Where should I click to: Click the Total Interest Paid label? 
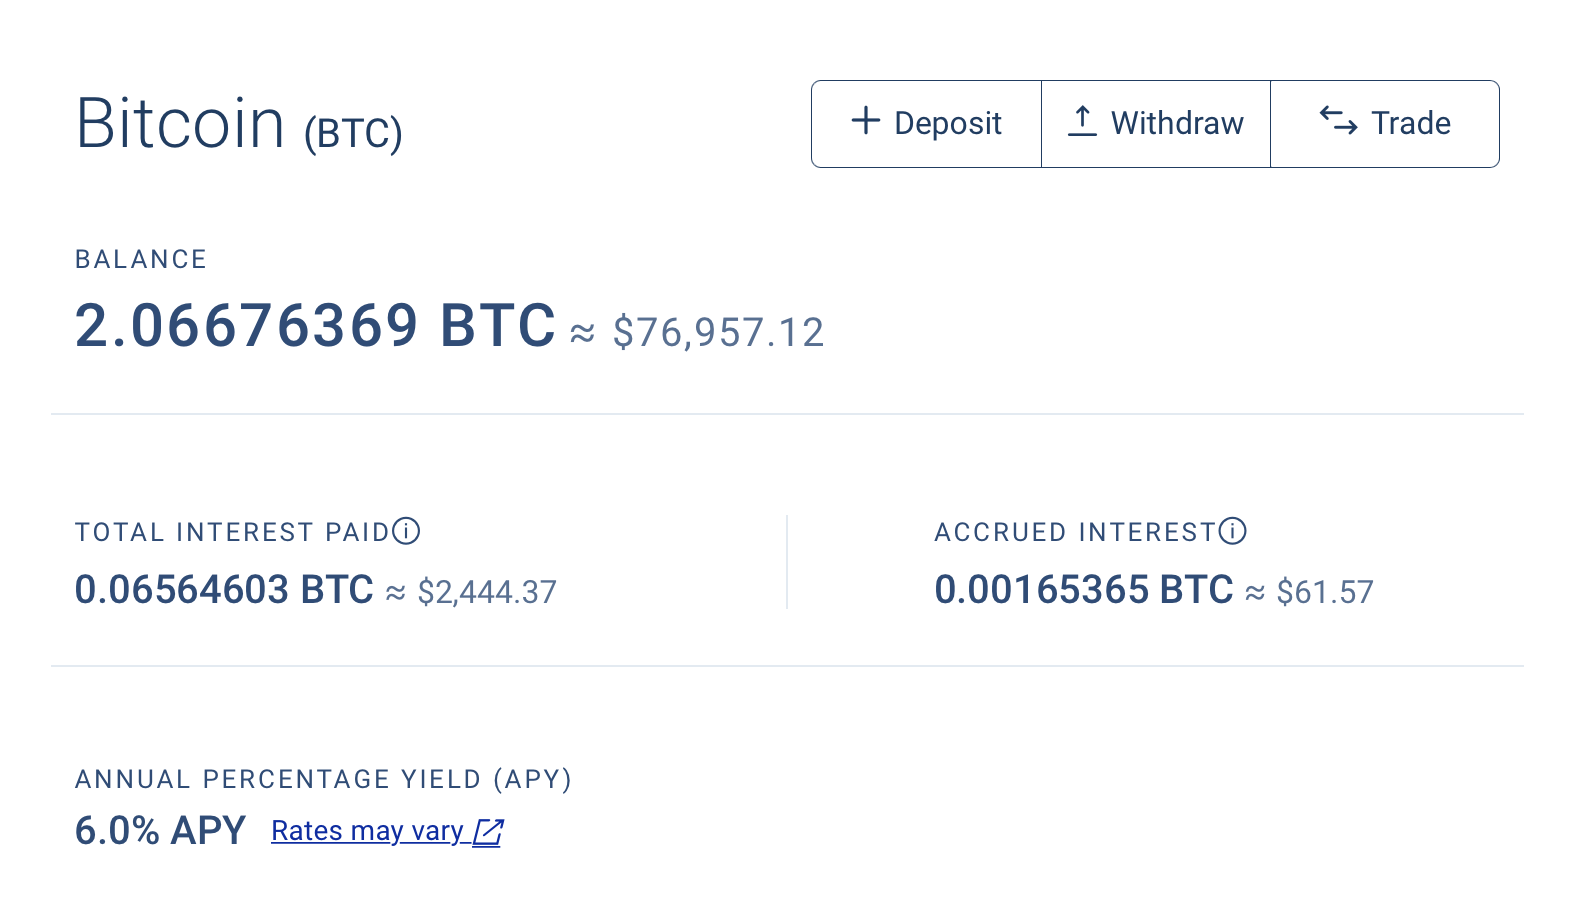click(232, 532)
